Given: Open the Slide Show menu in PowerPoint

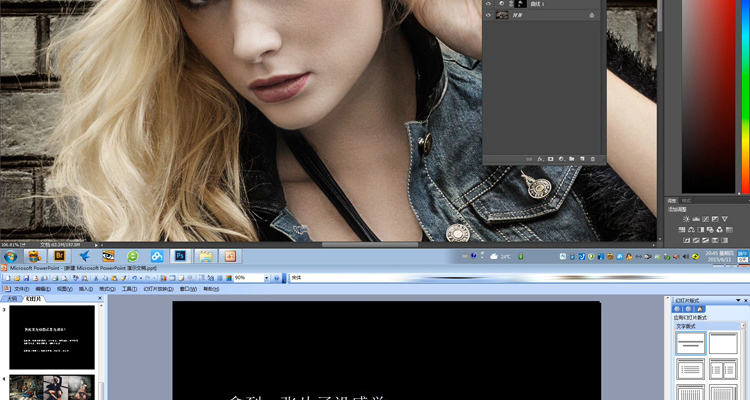Looking at the screenshot, I should 158,289.
